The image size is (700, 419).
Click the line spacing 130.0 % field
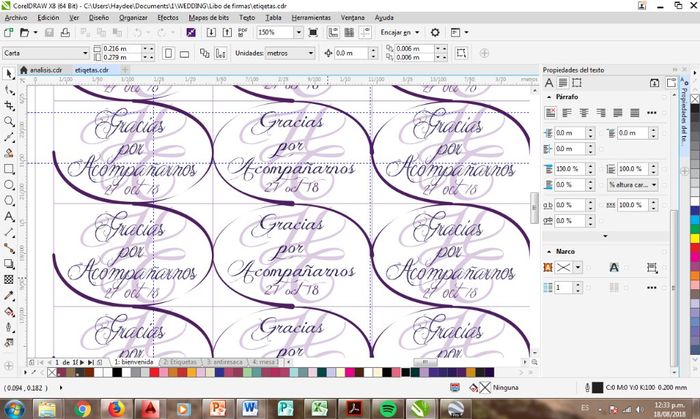[x=569, y=169]
